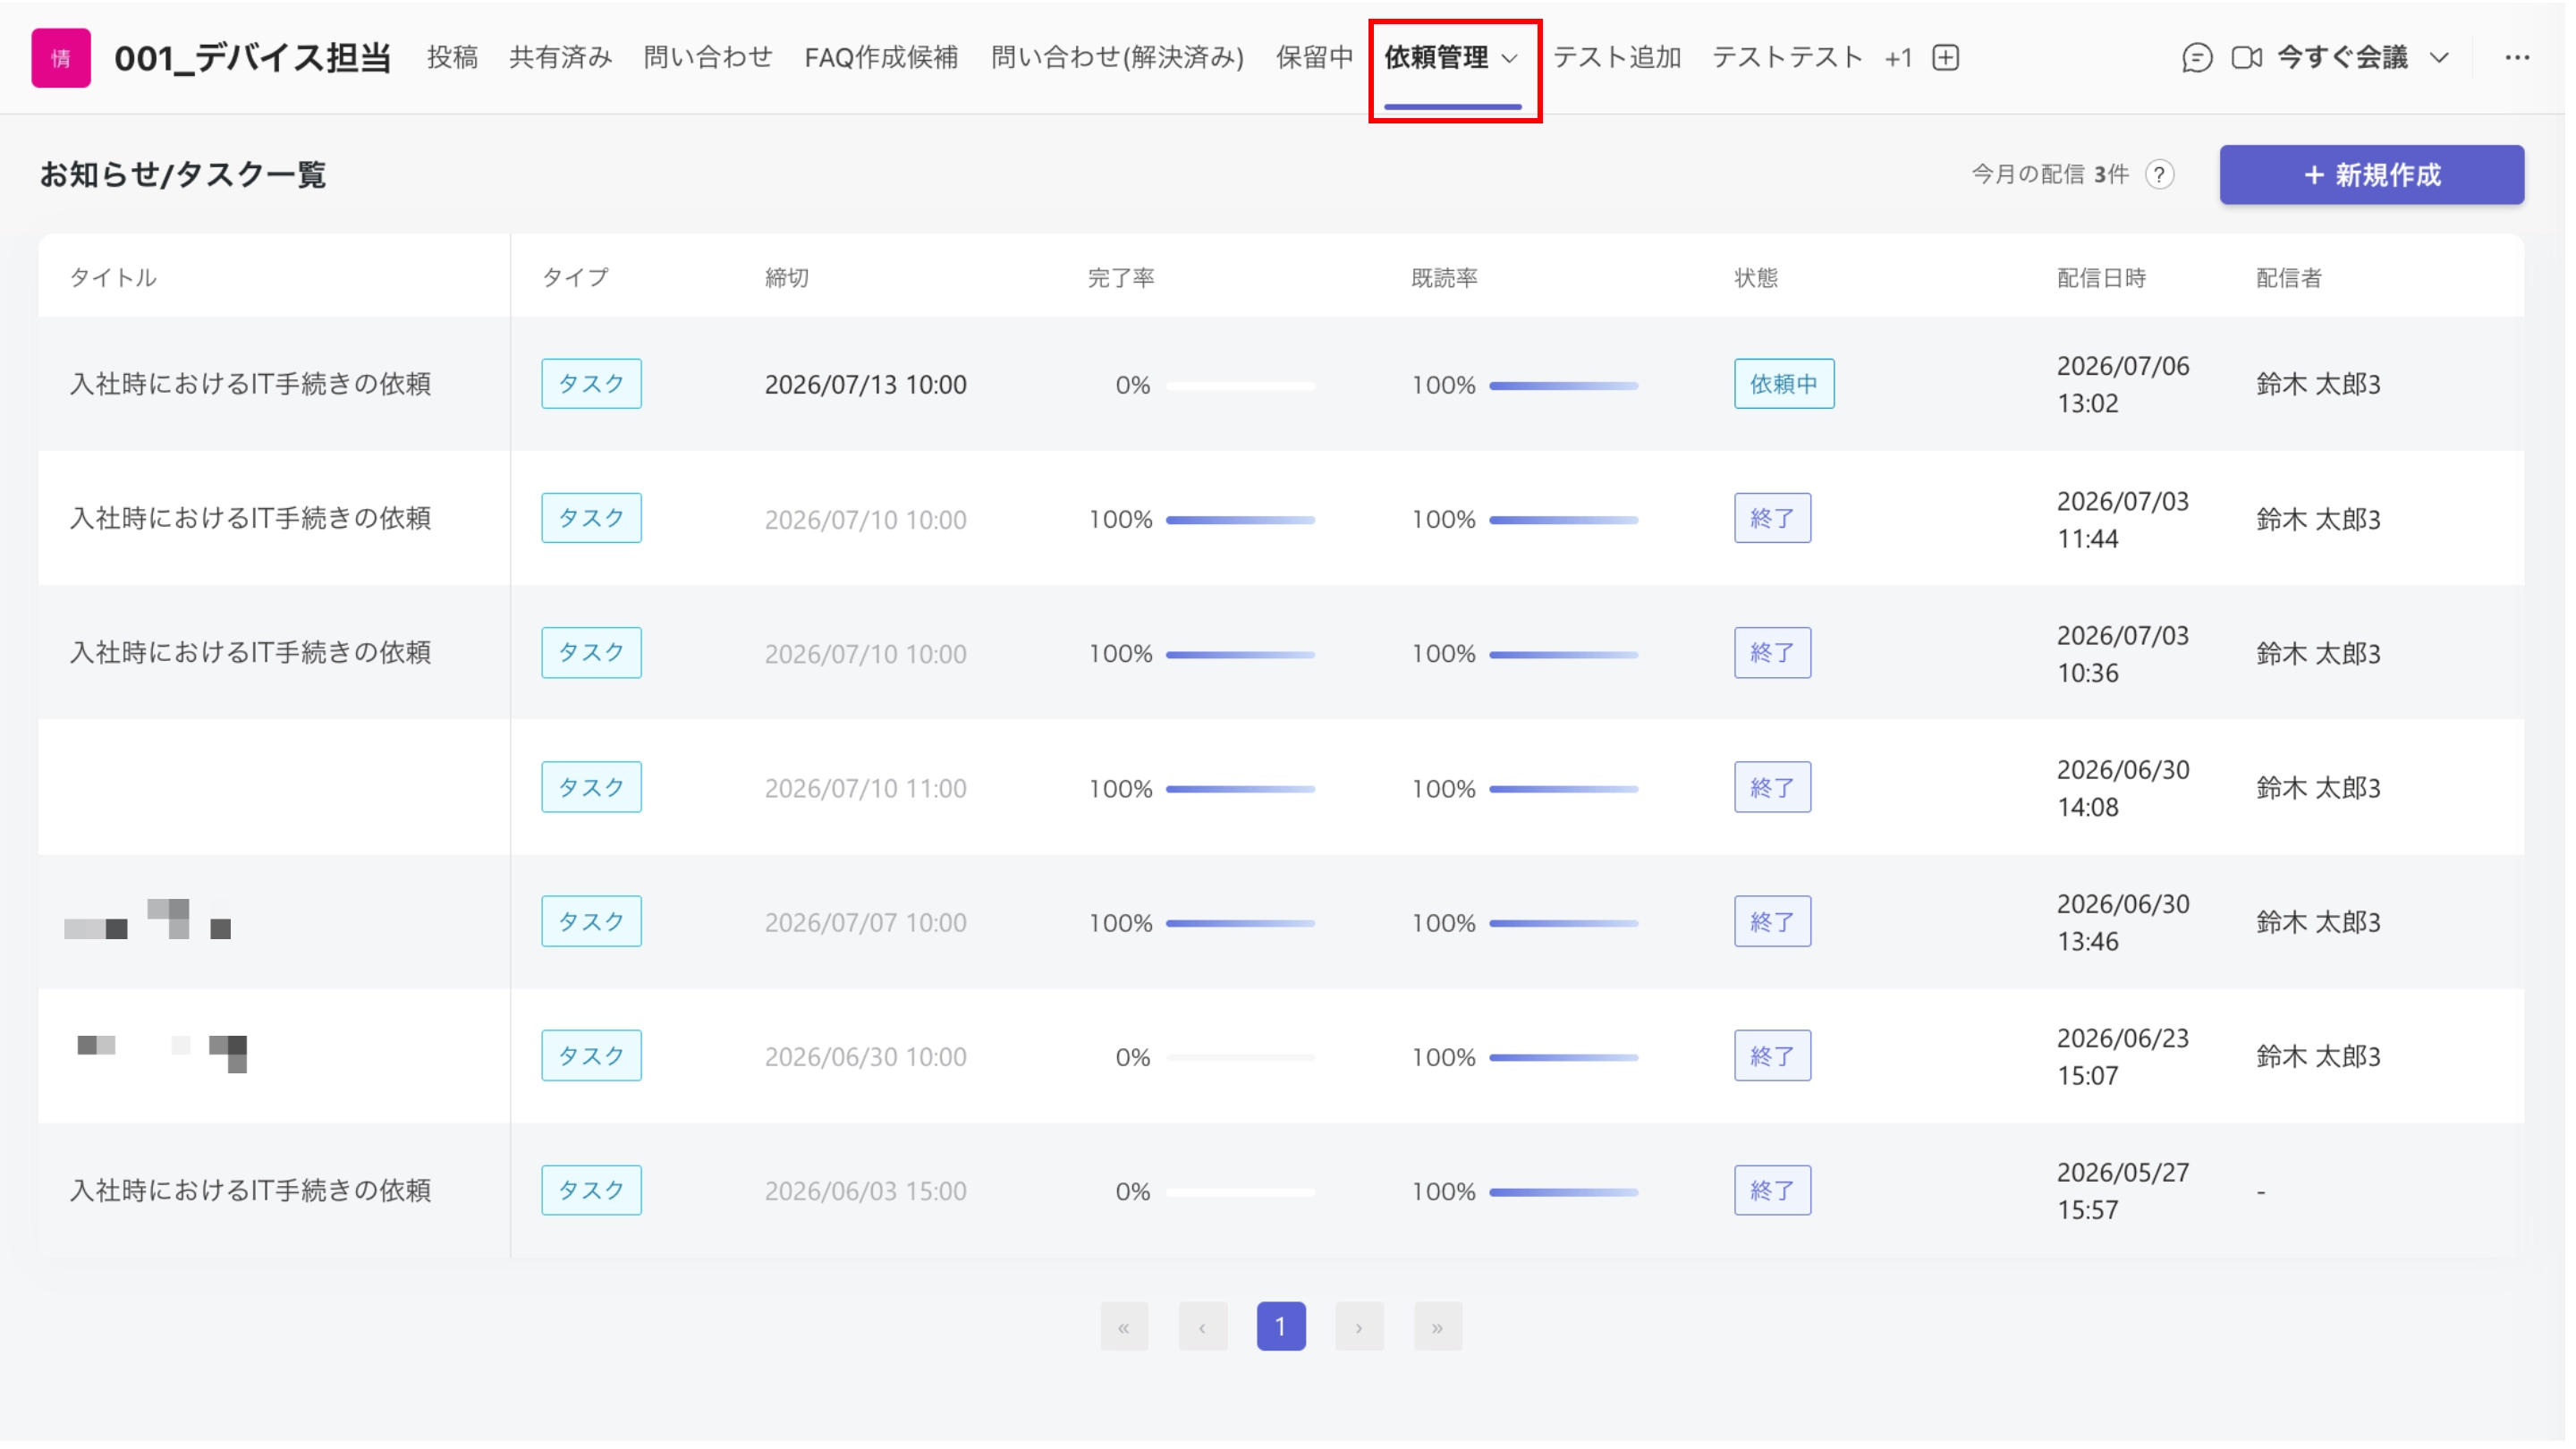This screenshot has width=2576, height=1449.
Task: Click the 2026/06/30 10:00 deadline cell
Action: point(866,1057)
